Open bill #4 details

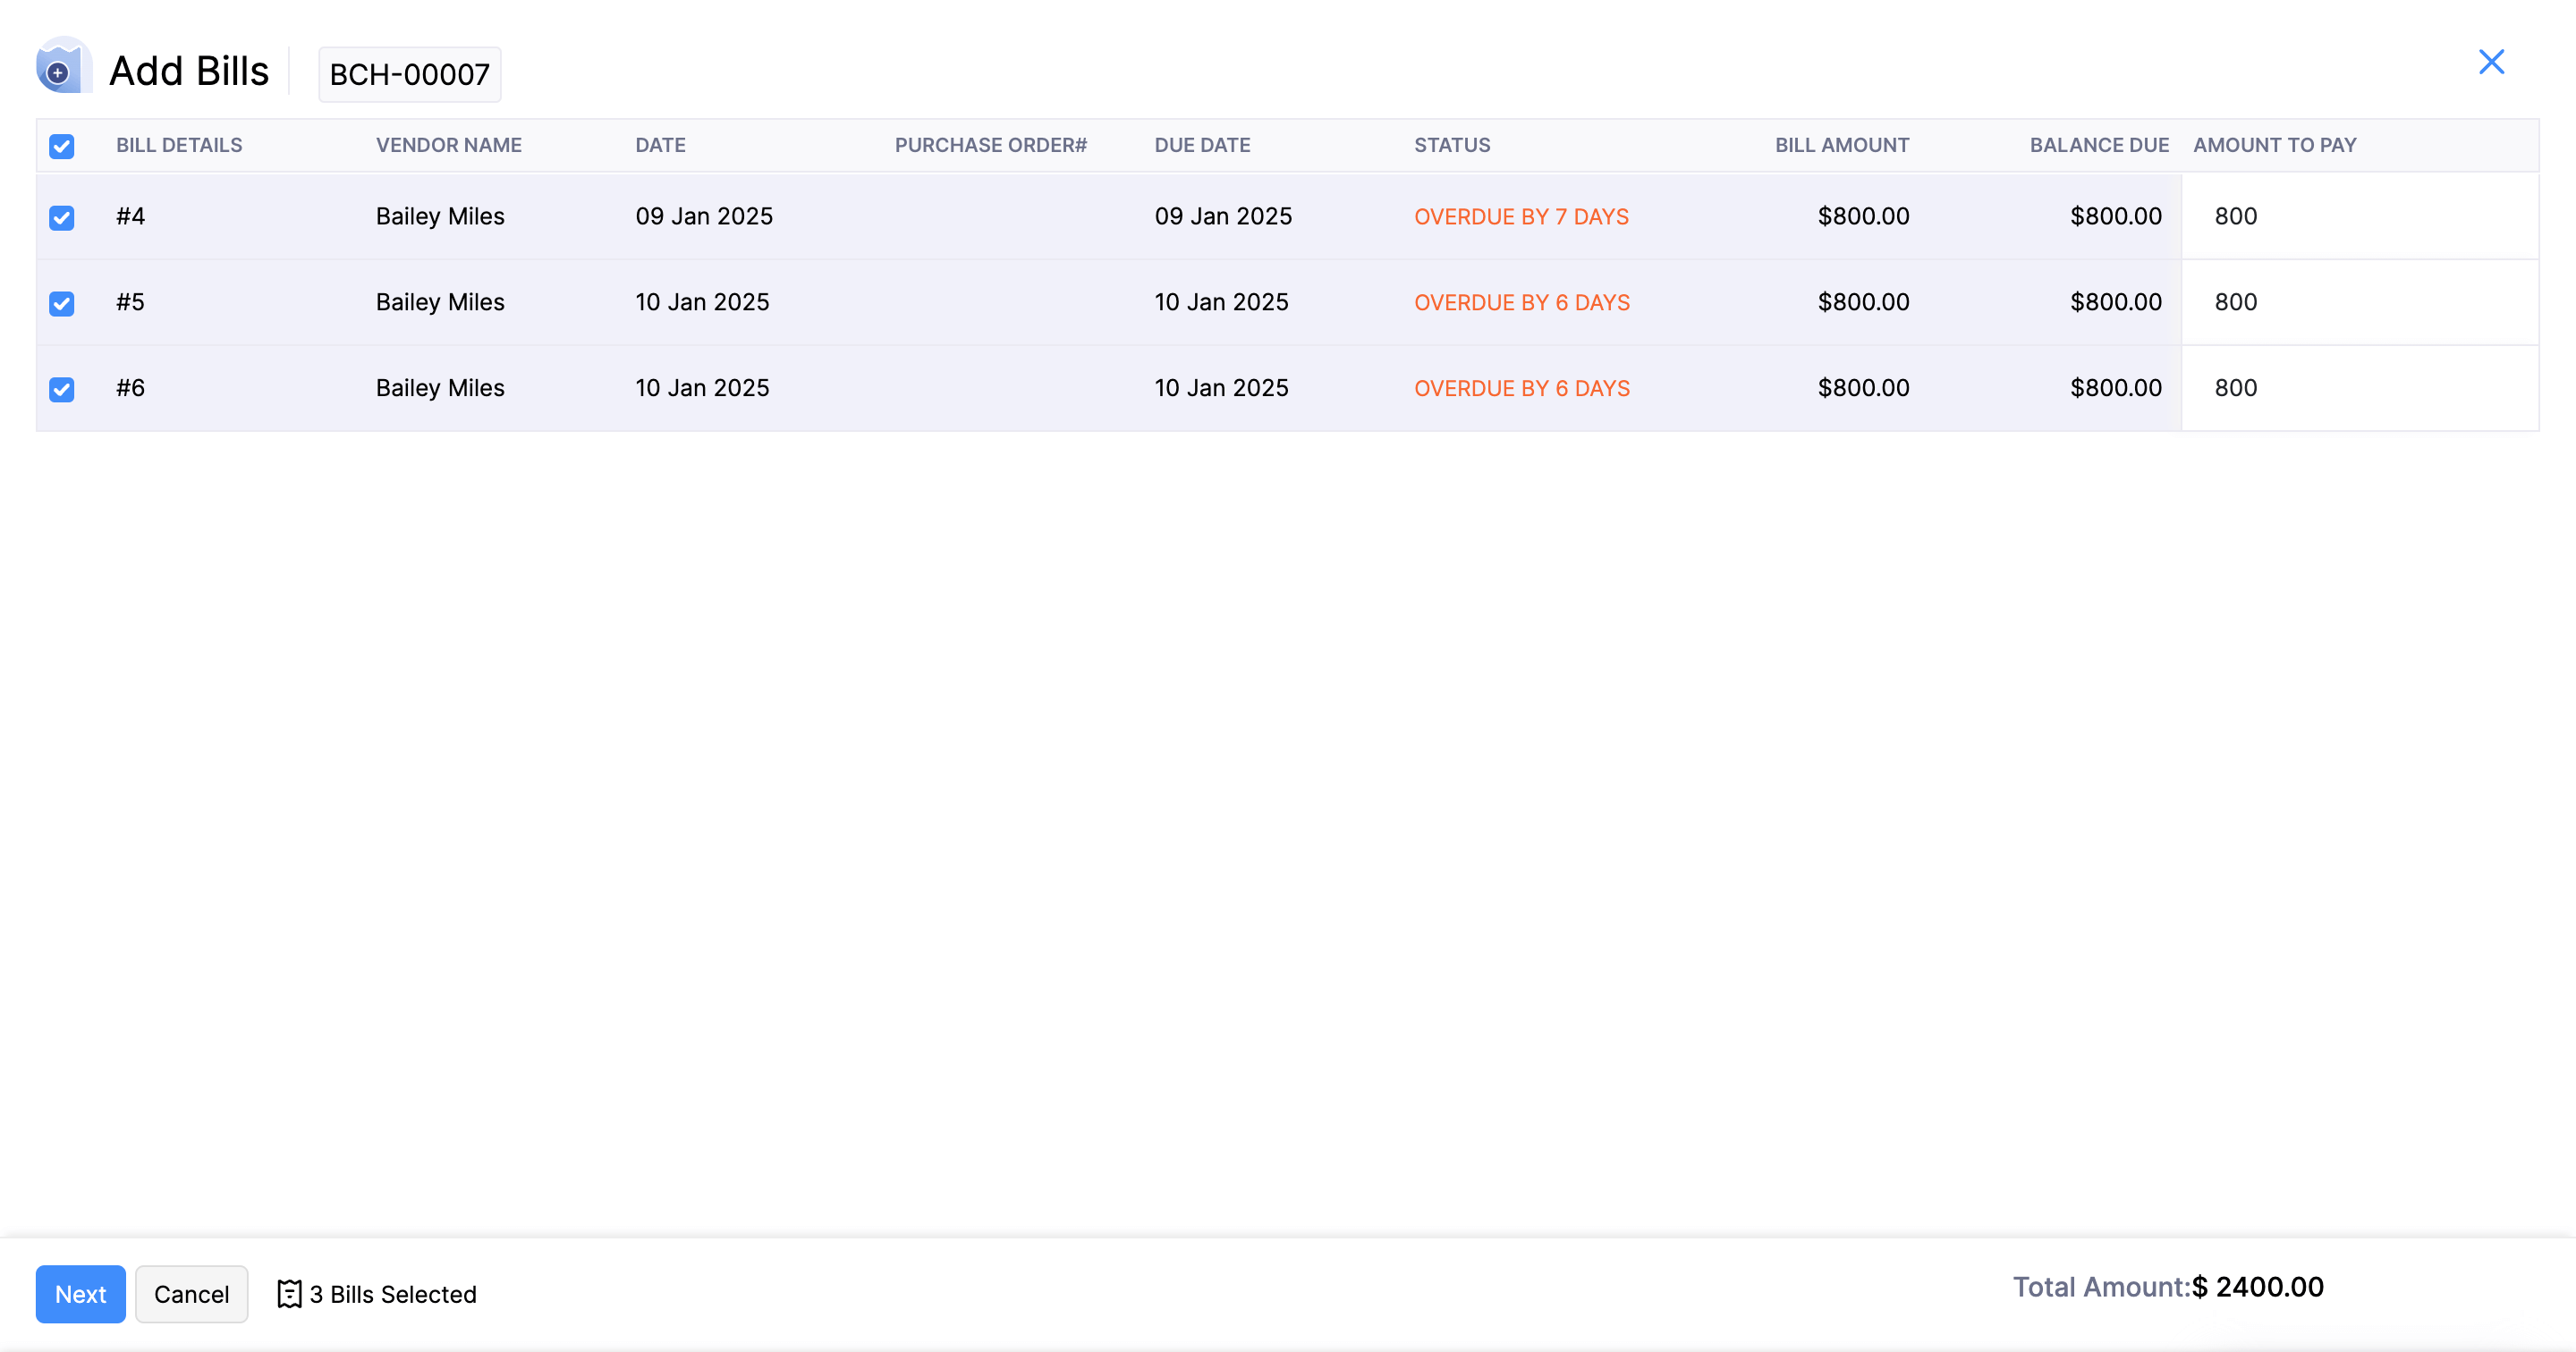click(x=131, y=216)
